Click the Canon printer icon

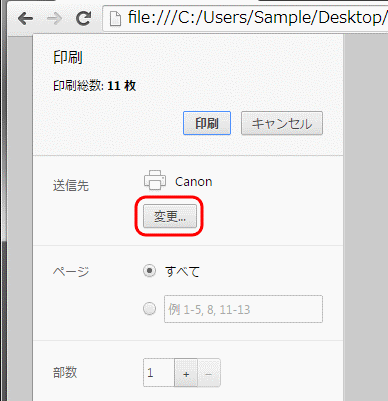[x=155, y=180]
